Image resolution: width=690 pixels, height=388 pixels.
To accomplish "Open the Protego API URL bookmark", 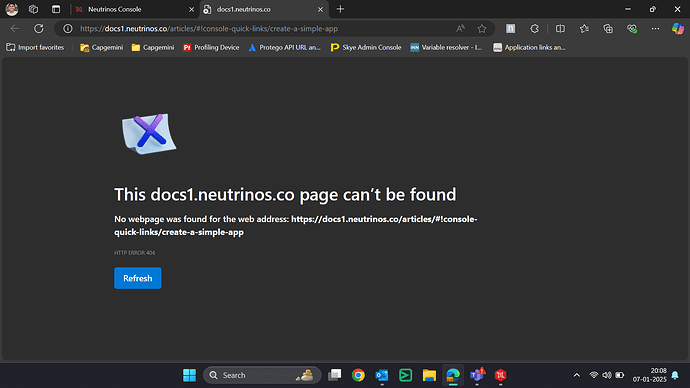I will [285, 47].
